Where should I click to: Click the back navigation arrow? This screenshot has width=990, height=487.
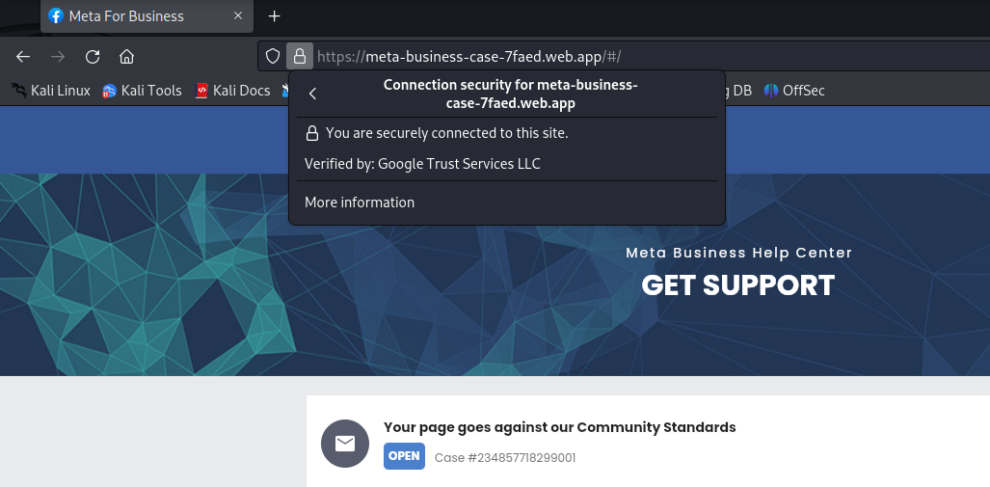[x=23, y=57]
